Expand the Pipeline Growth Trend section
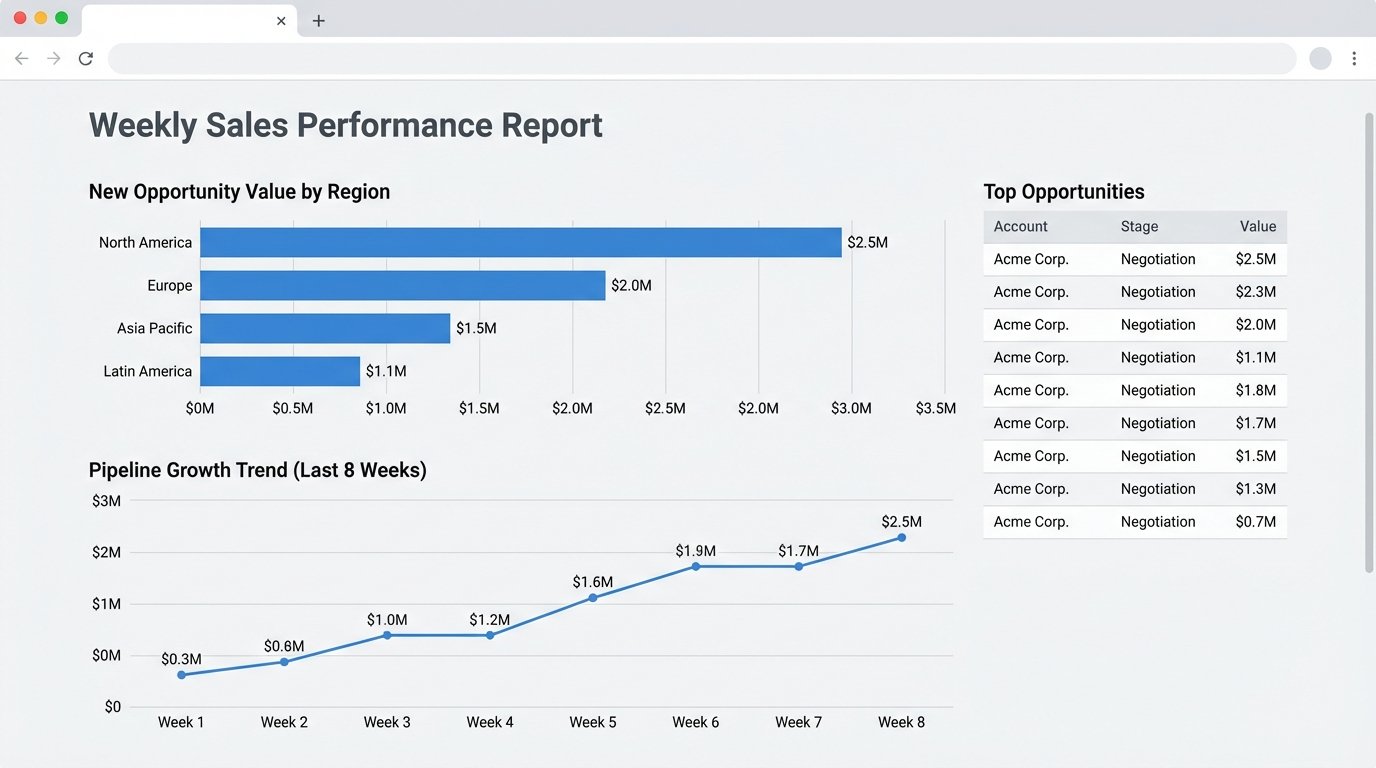The width and height of the screenshot is (1376, 768). tap(257, 469)
